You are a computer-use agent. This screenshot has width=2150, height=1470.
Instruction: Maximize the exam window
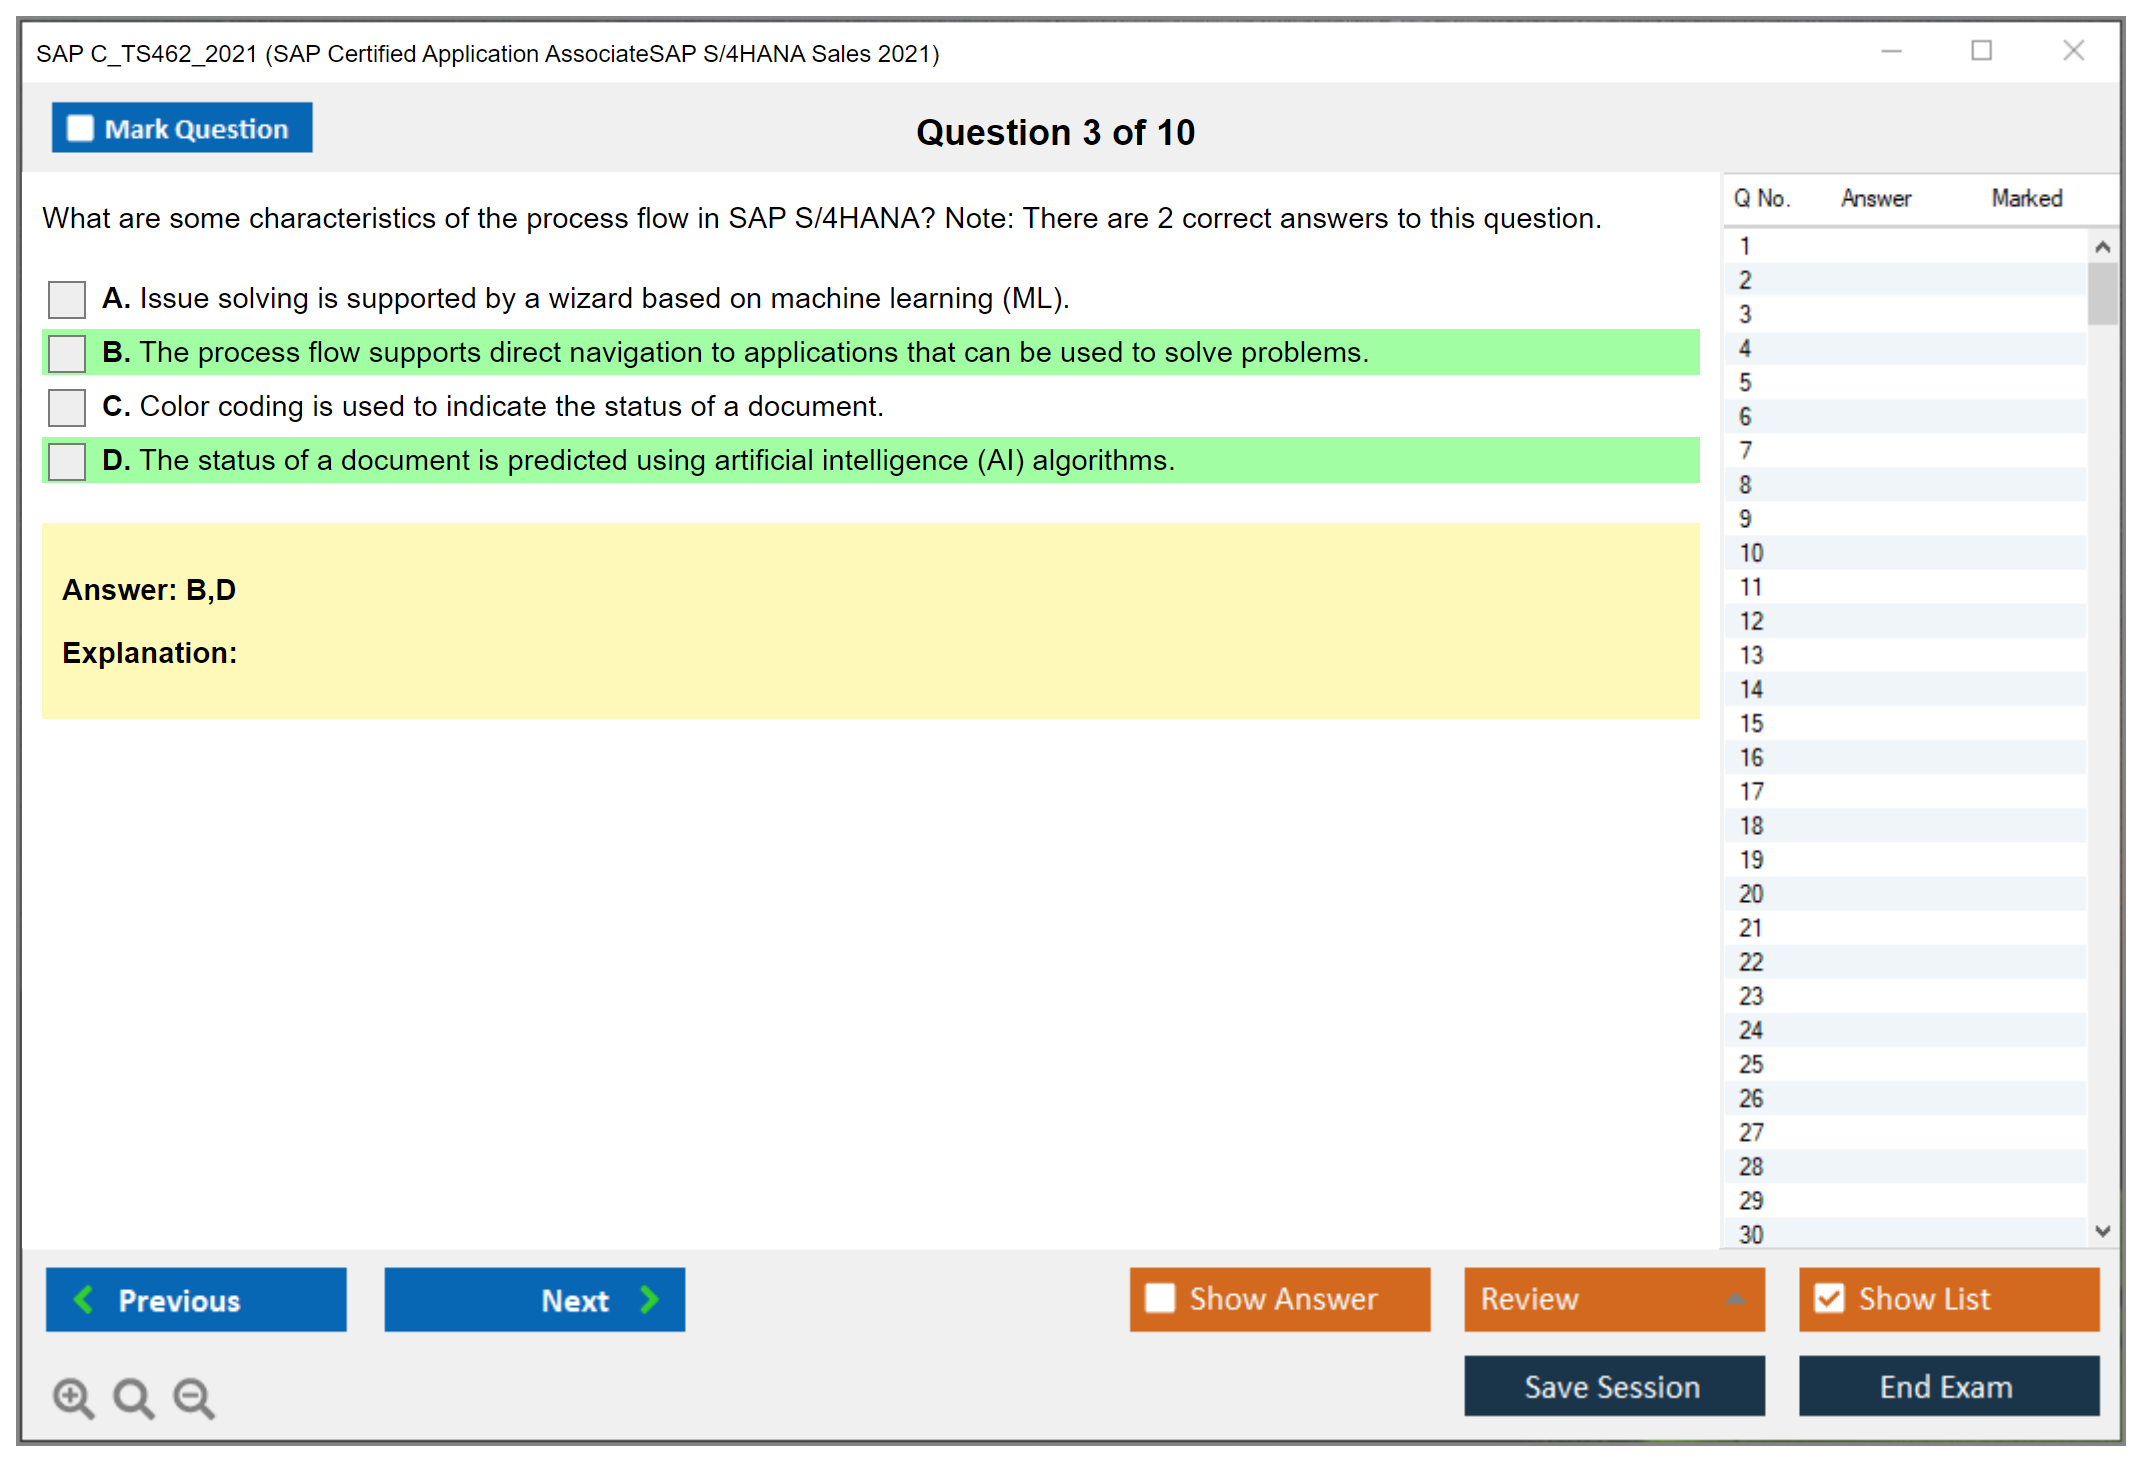(1981, 51)
